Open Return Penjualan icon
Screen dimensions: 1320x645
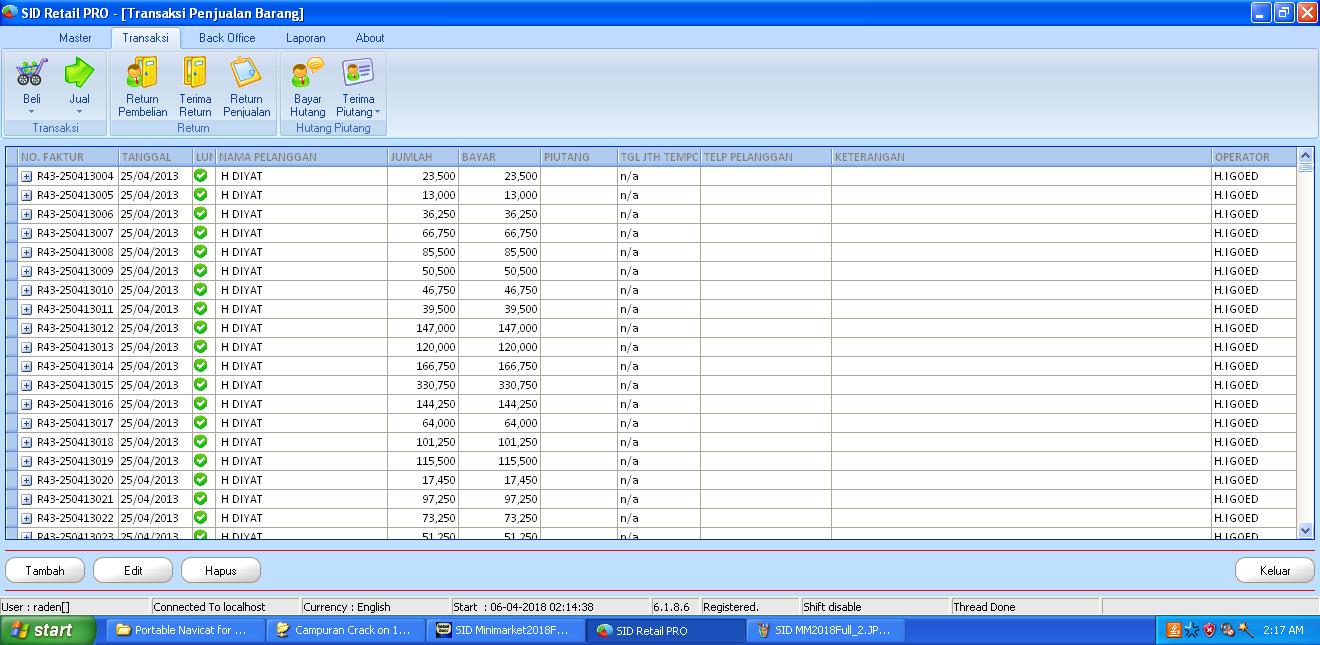click(x=246, y=73)
